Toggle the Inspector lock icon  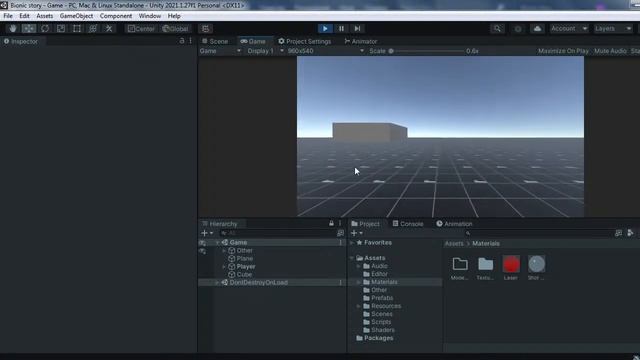(x=182, y=41)
